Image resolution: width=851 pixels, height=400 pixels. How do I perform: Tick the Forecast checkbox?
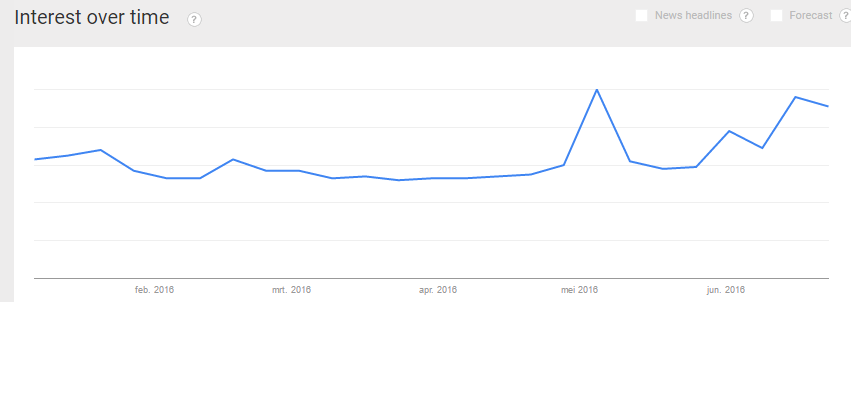[777, 15]
